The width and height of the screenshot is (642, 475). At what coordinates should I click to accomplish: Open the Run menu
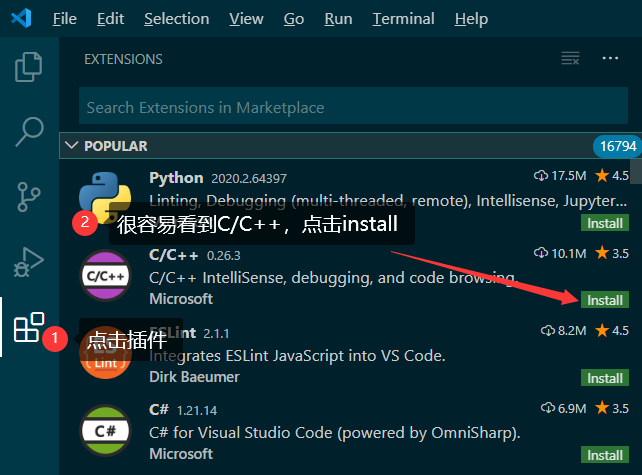tap(338, 19)
